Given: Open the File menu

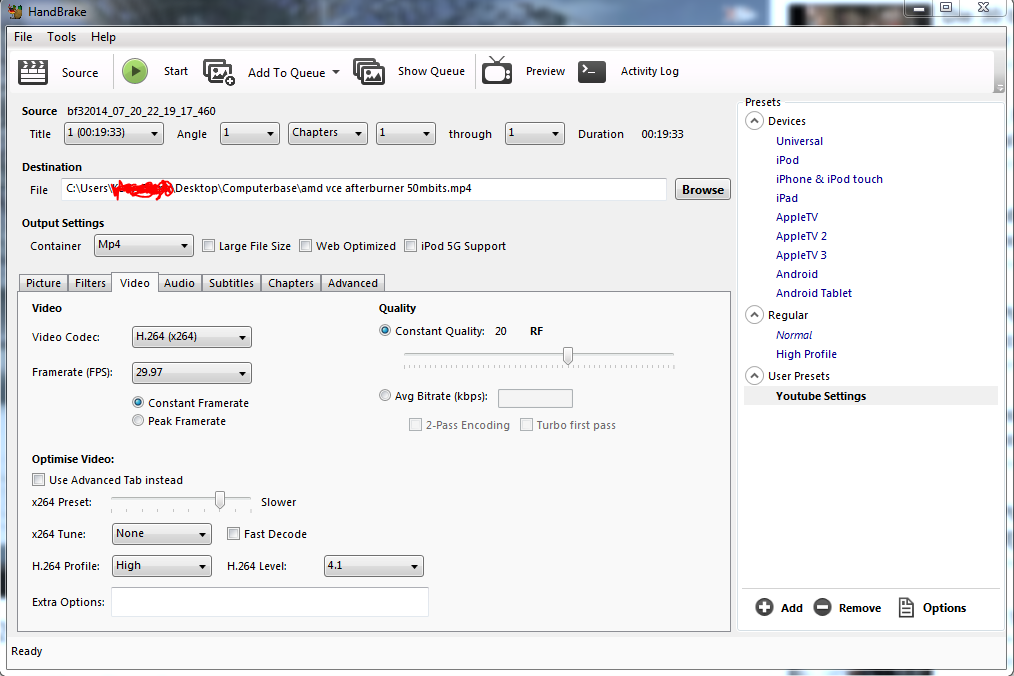Looking at the screenshot, I should tap(23, 37).
